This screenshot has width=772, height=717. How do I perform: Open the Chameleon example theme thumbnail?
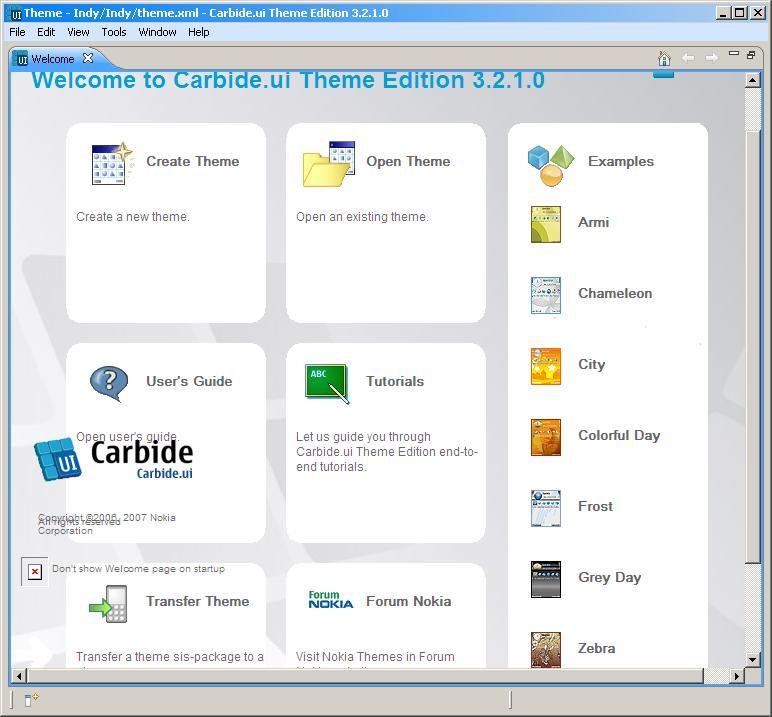pyautogui.click(x=546, y=295)
